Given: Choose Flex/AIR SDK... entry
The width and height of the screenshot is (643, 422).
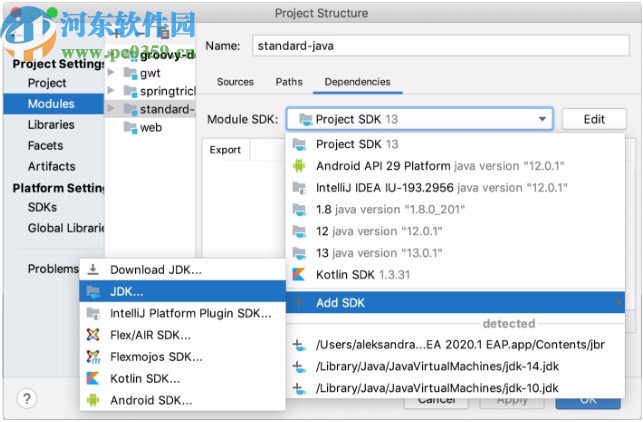Looking at the screenshot, I should [182, 335].
